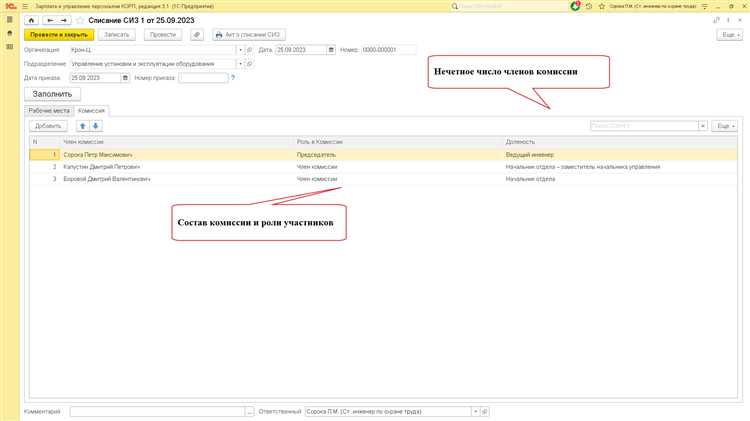The width and height of the screenshot is (750, 421).
Task: Expand the Подразделение dropdown list
Action: point(240,63)
